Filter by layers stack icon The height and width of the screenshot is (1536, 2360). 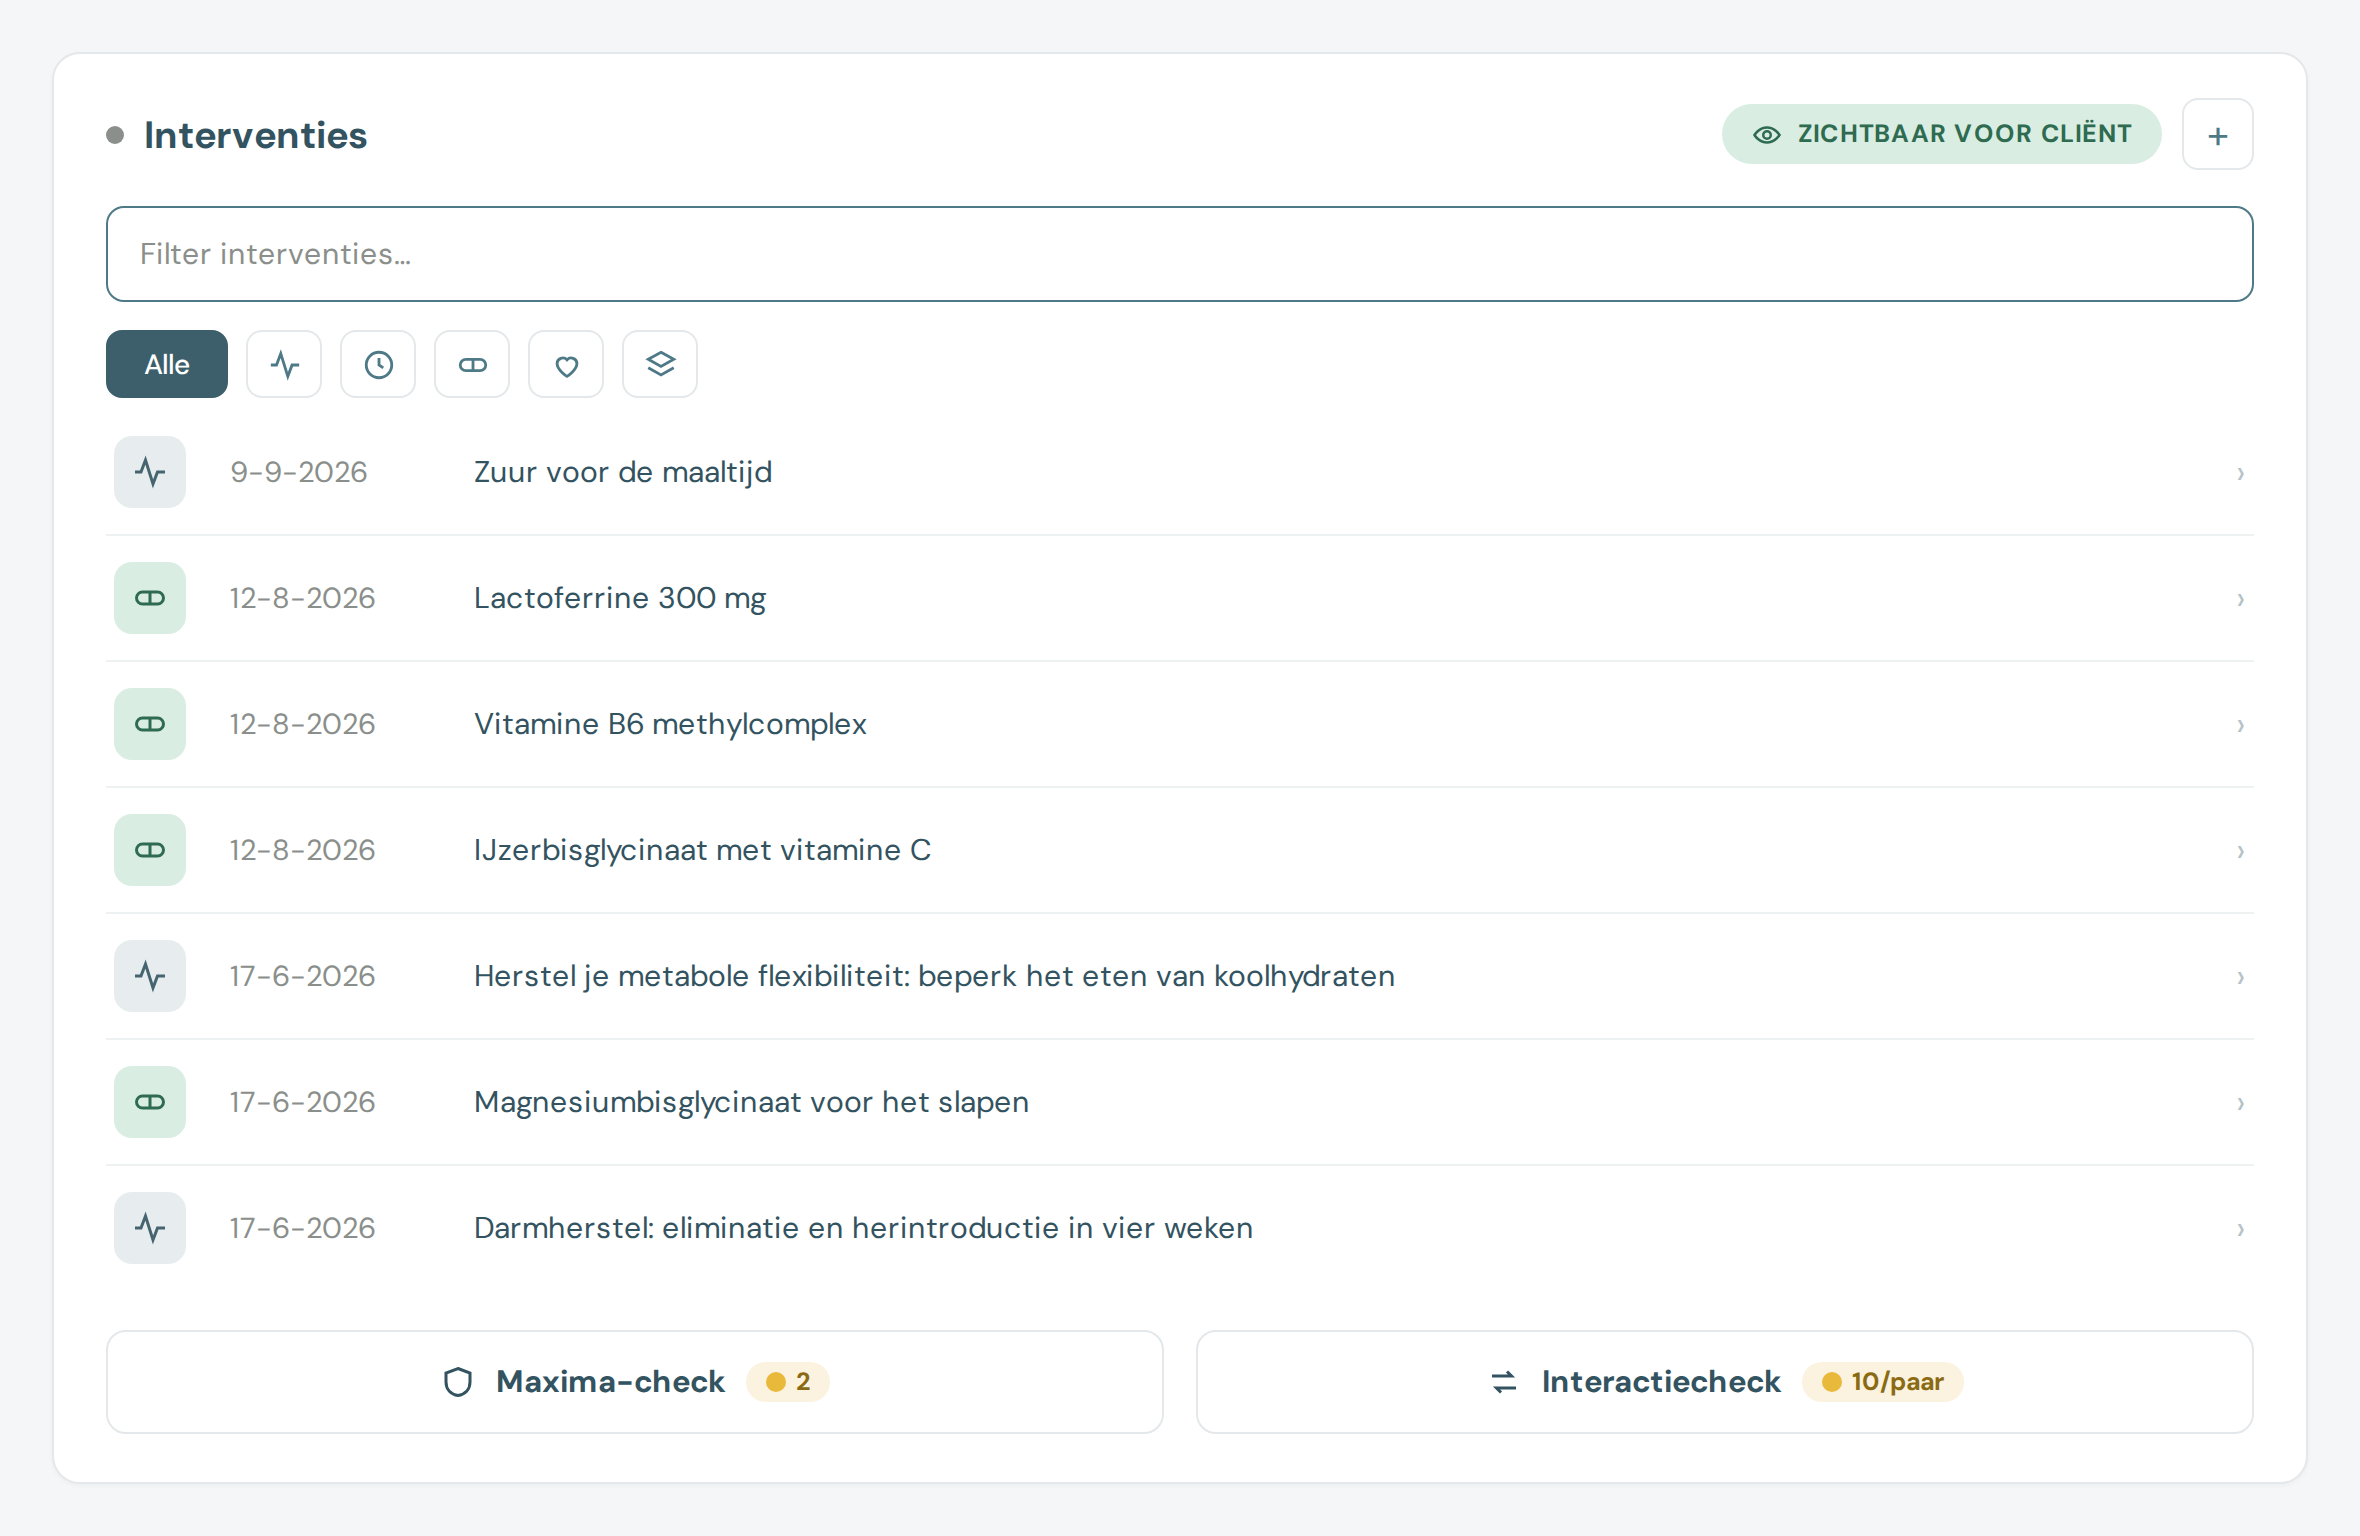[x=660, y=364]
